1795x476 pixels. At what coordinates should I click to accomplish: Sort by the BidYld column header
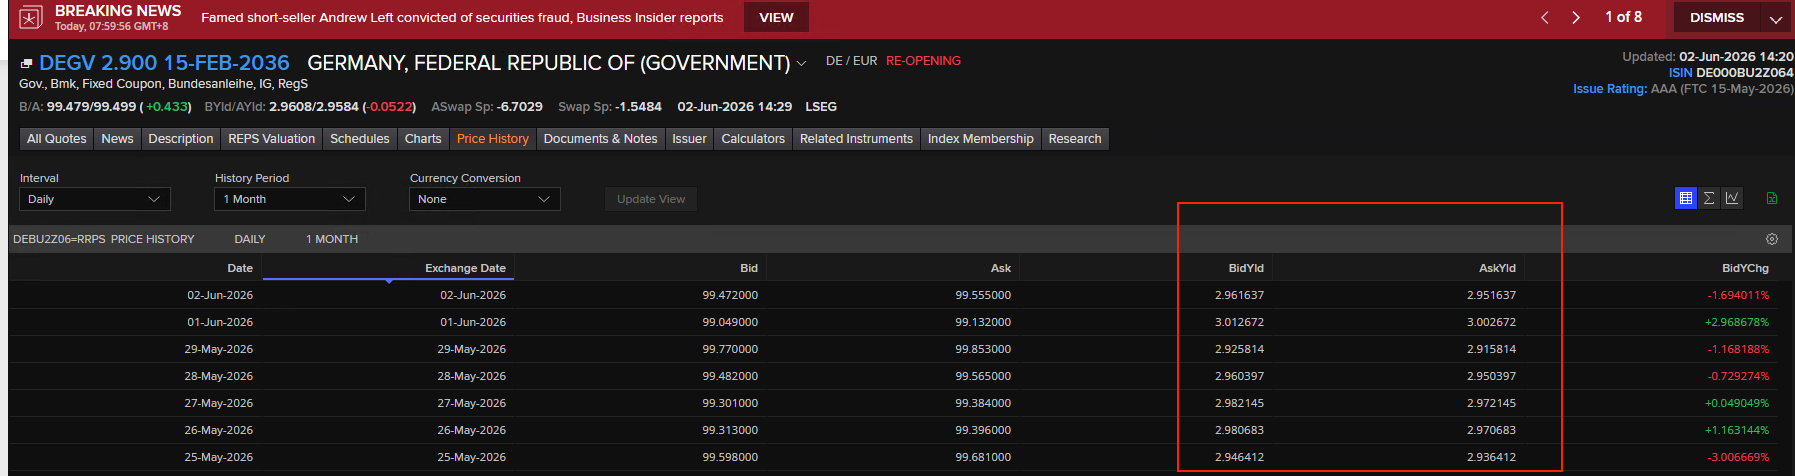pos(1246,268)
